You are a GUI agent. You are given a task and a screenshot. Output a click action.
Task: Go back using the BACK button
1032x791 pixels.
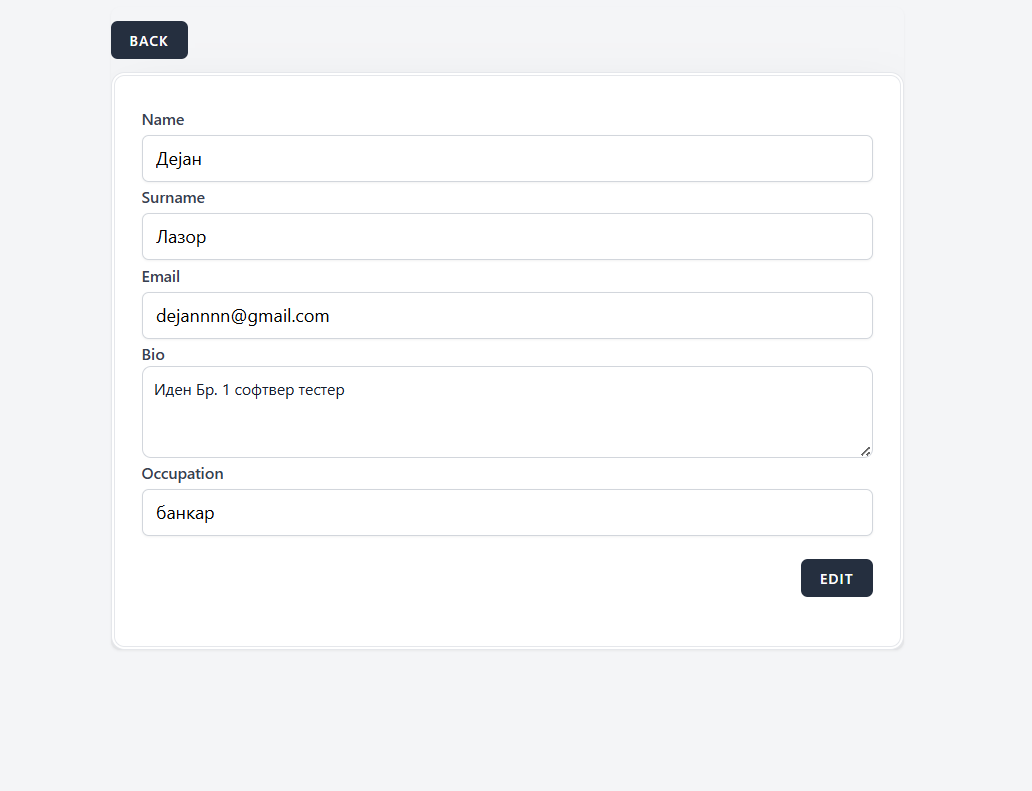pos(149,40)
